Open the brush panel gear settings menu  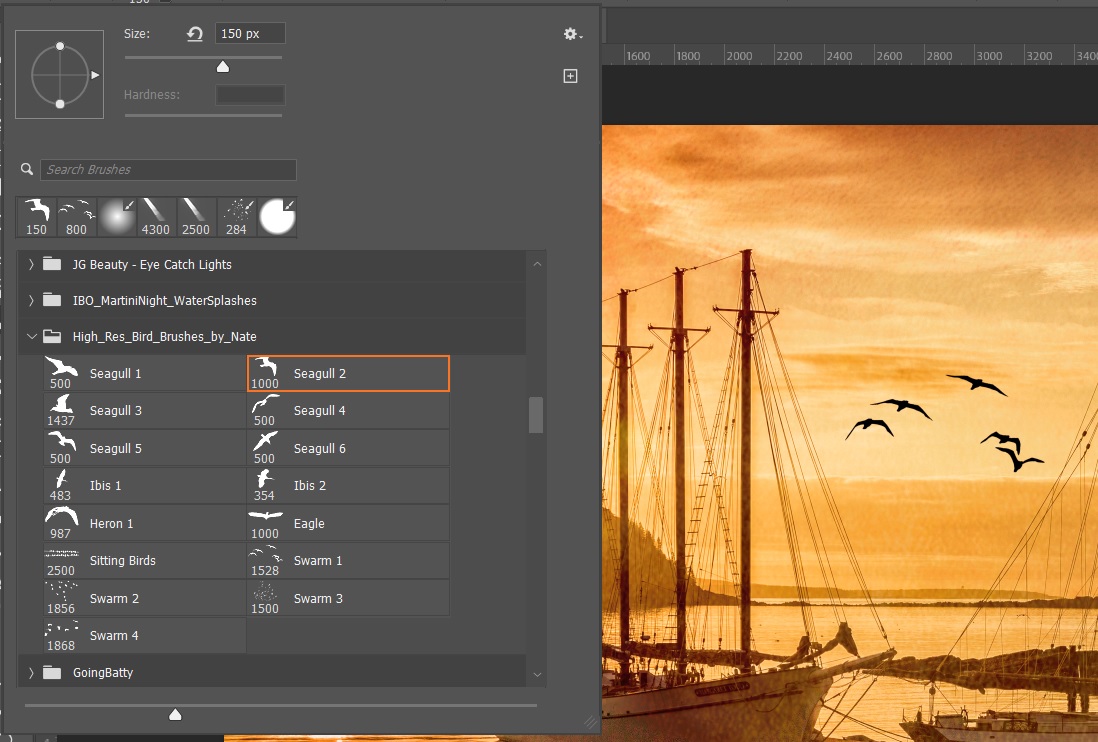(572, 34)
